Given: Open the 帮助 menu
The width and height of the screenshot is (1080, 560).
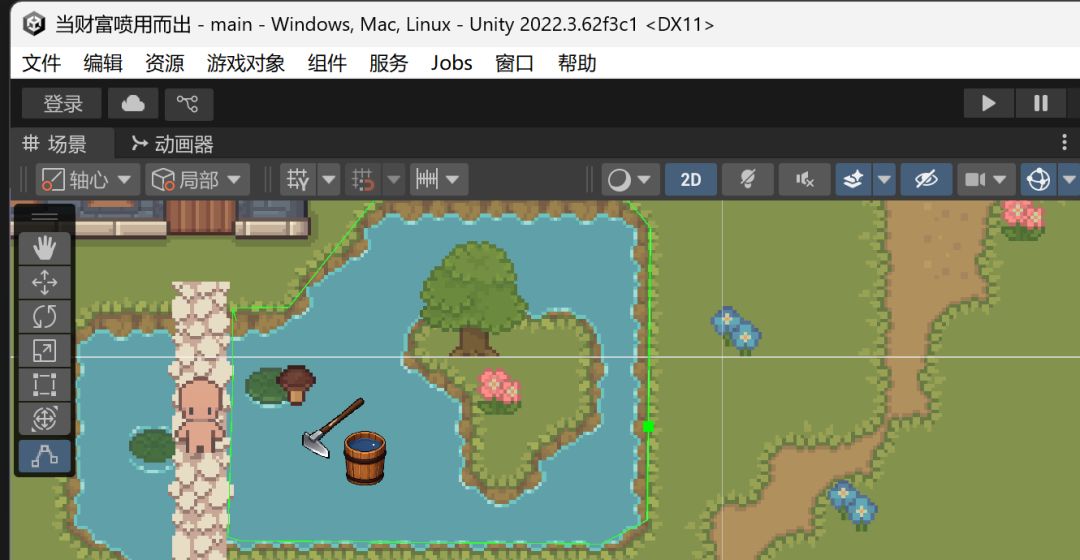Looking at the screenshot, I should click(x=577, y=63).
